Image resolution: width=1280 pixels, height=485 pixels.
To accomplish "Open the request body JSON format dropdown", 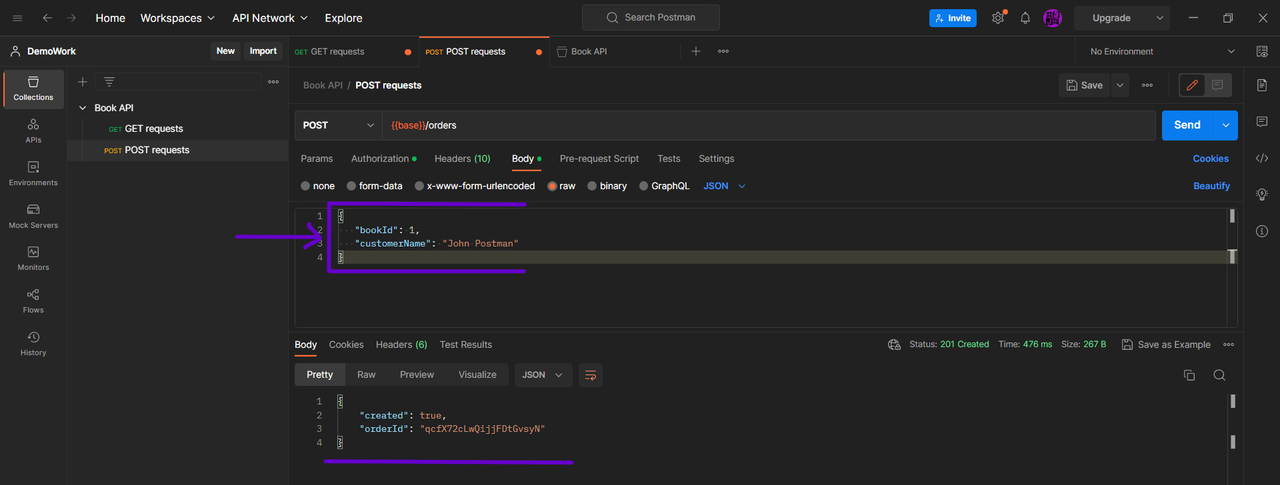I will click(x=725, y=186).
